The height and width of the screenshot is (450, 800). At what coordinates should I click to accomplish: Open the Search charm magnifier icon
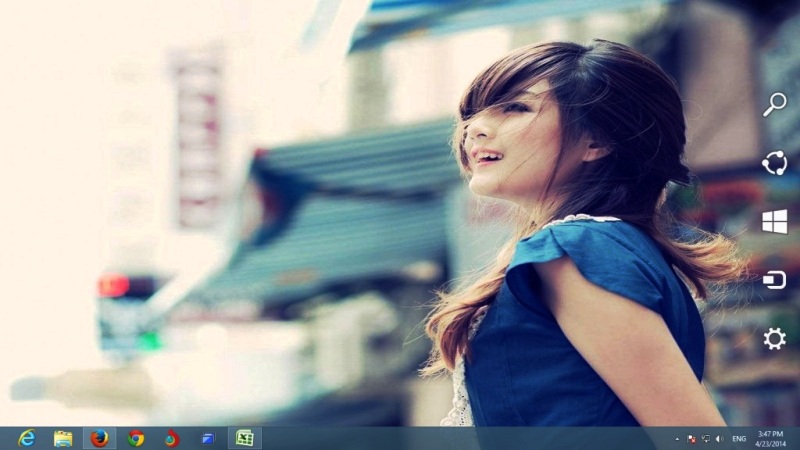774,104
